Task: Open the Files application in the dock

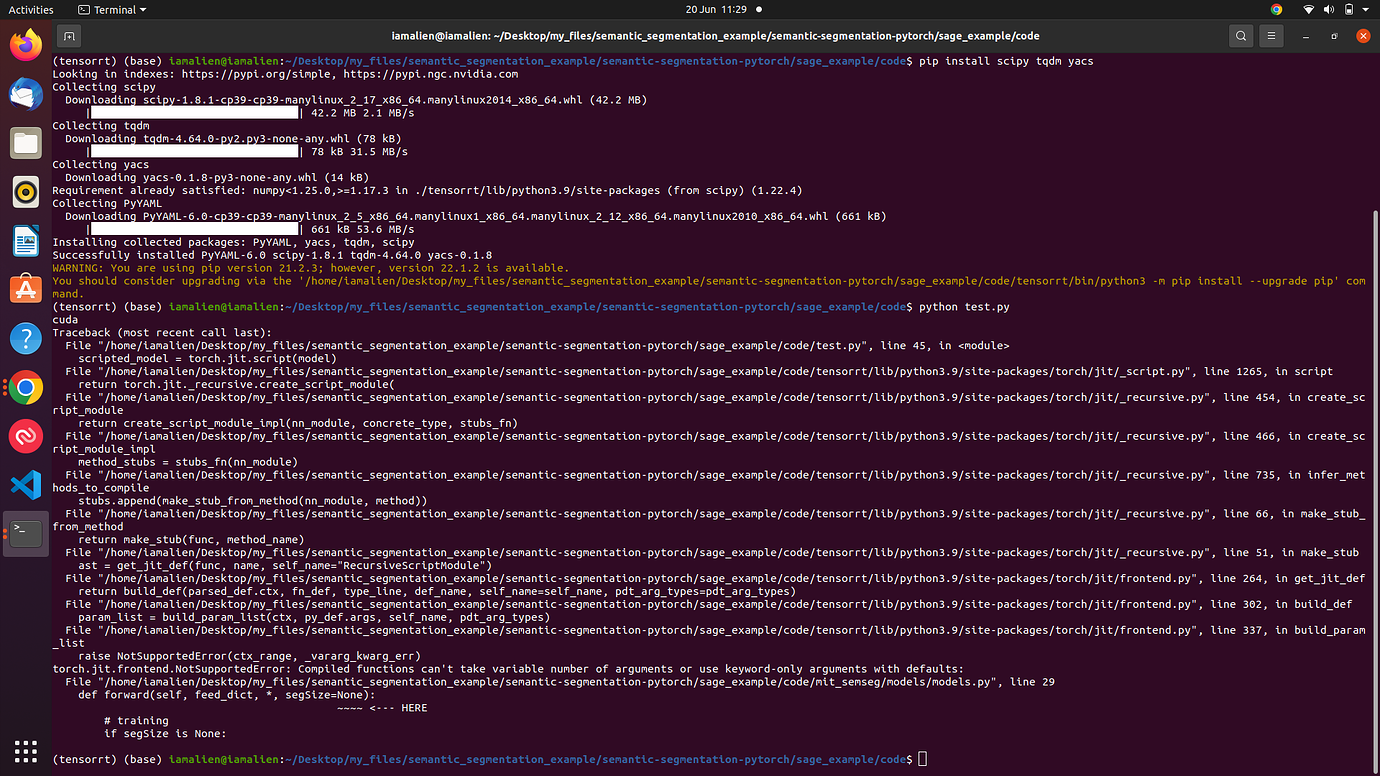Action: [25, 143]
